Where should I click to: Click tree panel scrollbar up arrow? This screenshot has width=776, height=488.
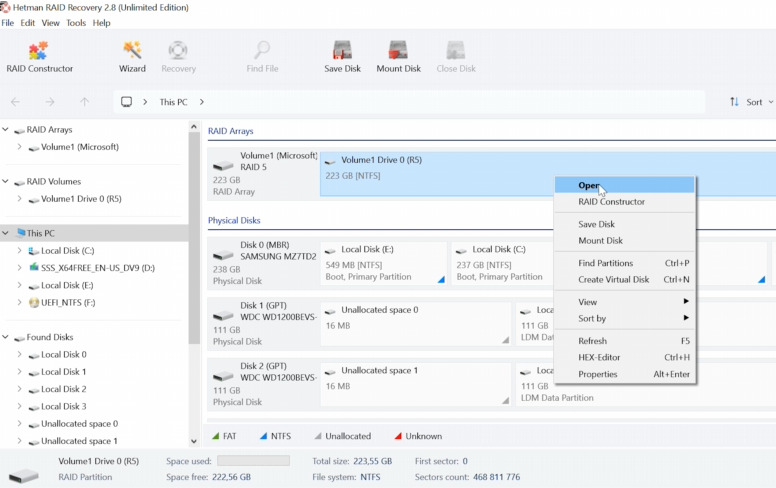[194, 127]
